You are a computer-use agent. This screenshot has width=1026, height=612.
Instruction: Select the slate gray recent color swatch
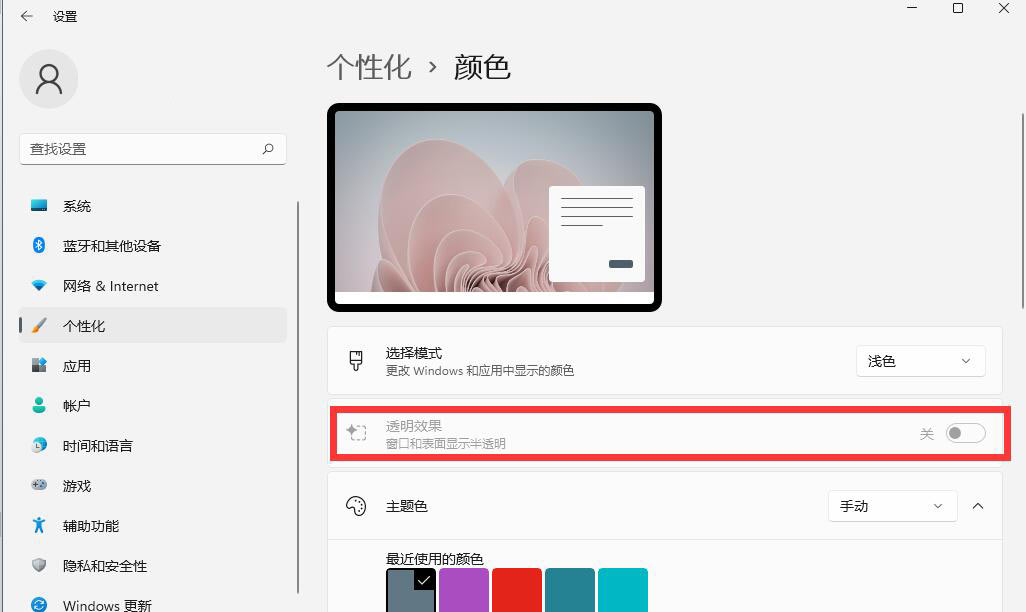tap(411, 590)
